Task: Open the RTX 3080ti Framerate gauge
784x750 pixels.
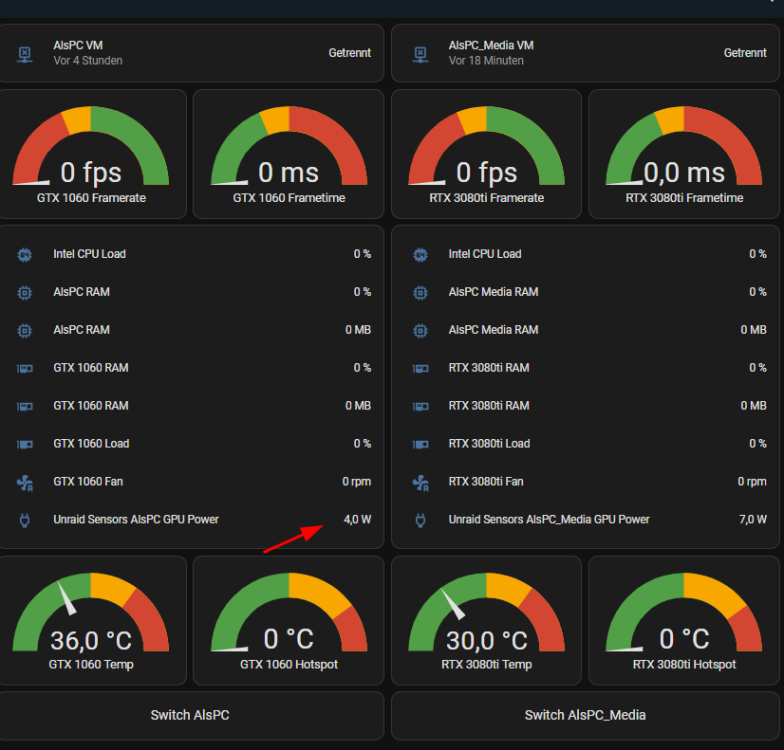Action: [x=486, y=154]
